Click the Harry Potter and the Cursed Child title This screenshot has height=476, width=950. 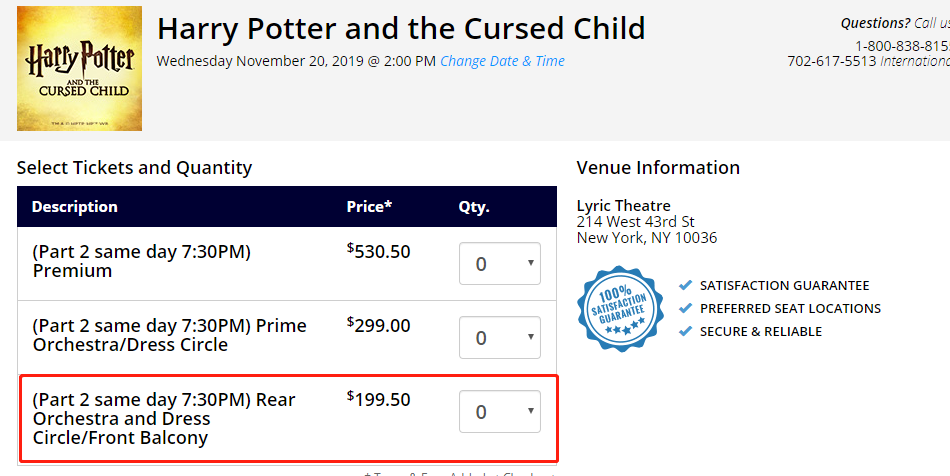point(401,28)
